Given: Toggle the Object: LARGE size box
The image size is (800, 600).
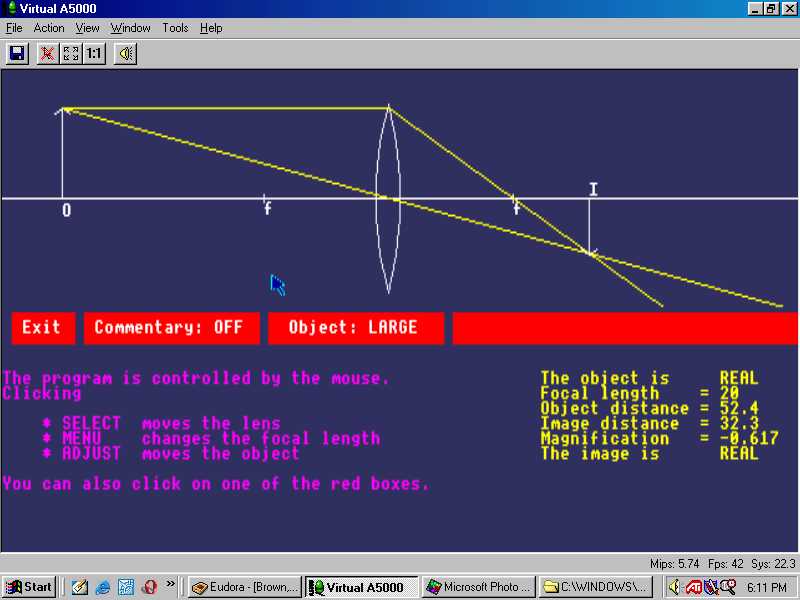Looking at the screenshot, I should coord(355,328).
